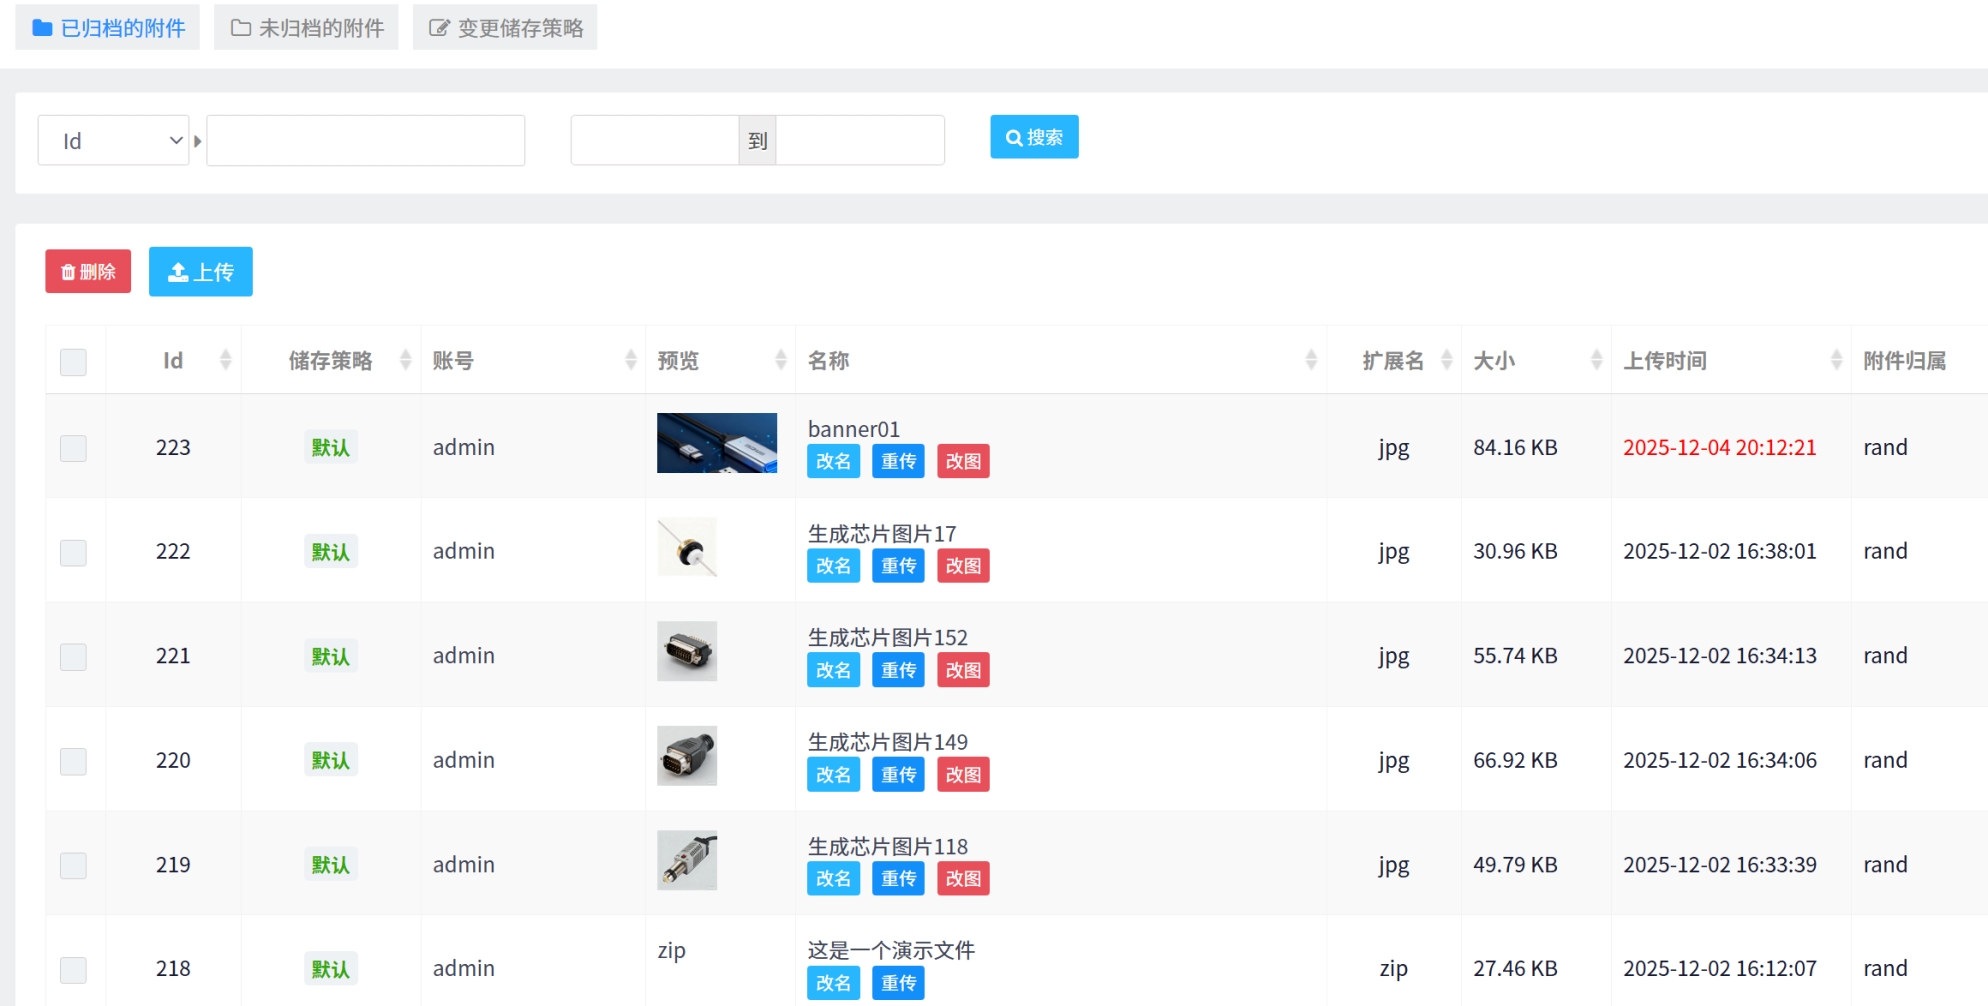Sort table by Id column arrows
The image size is (1988, 1006).
[x=225, y=360]
